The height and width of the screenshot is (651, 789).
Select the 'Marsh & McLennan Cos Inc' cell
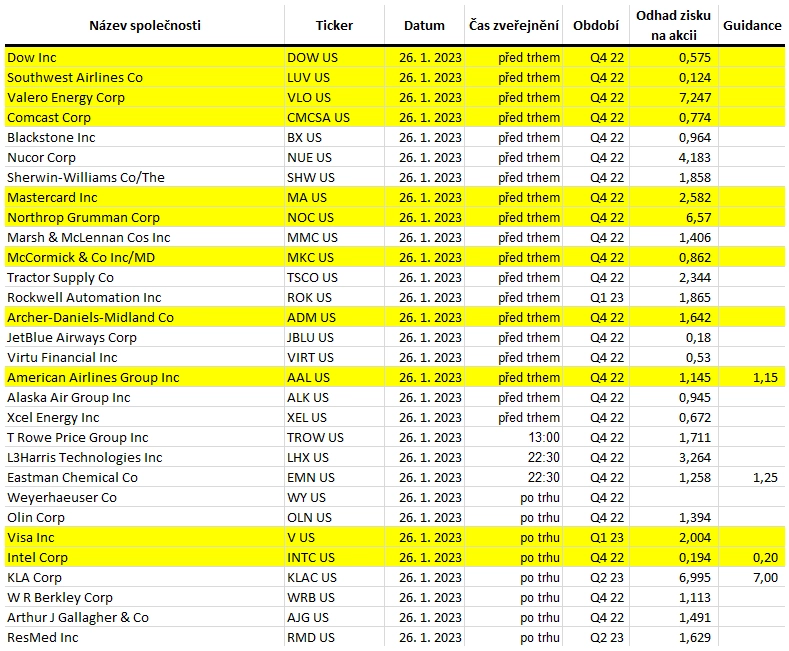(x=144, y=237)
